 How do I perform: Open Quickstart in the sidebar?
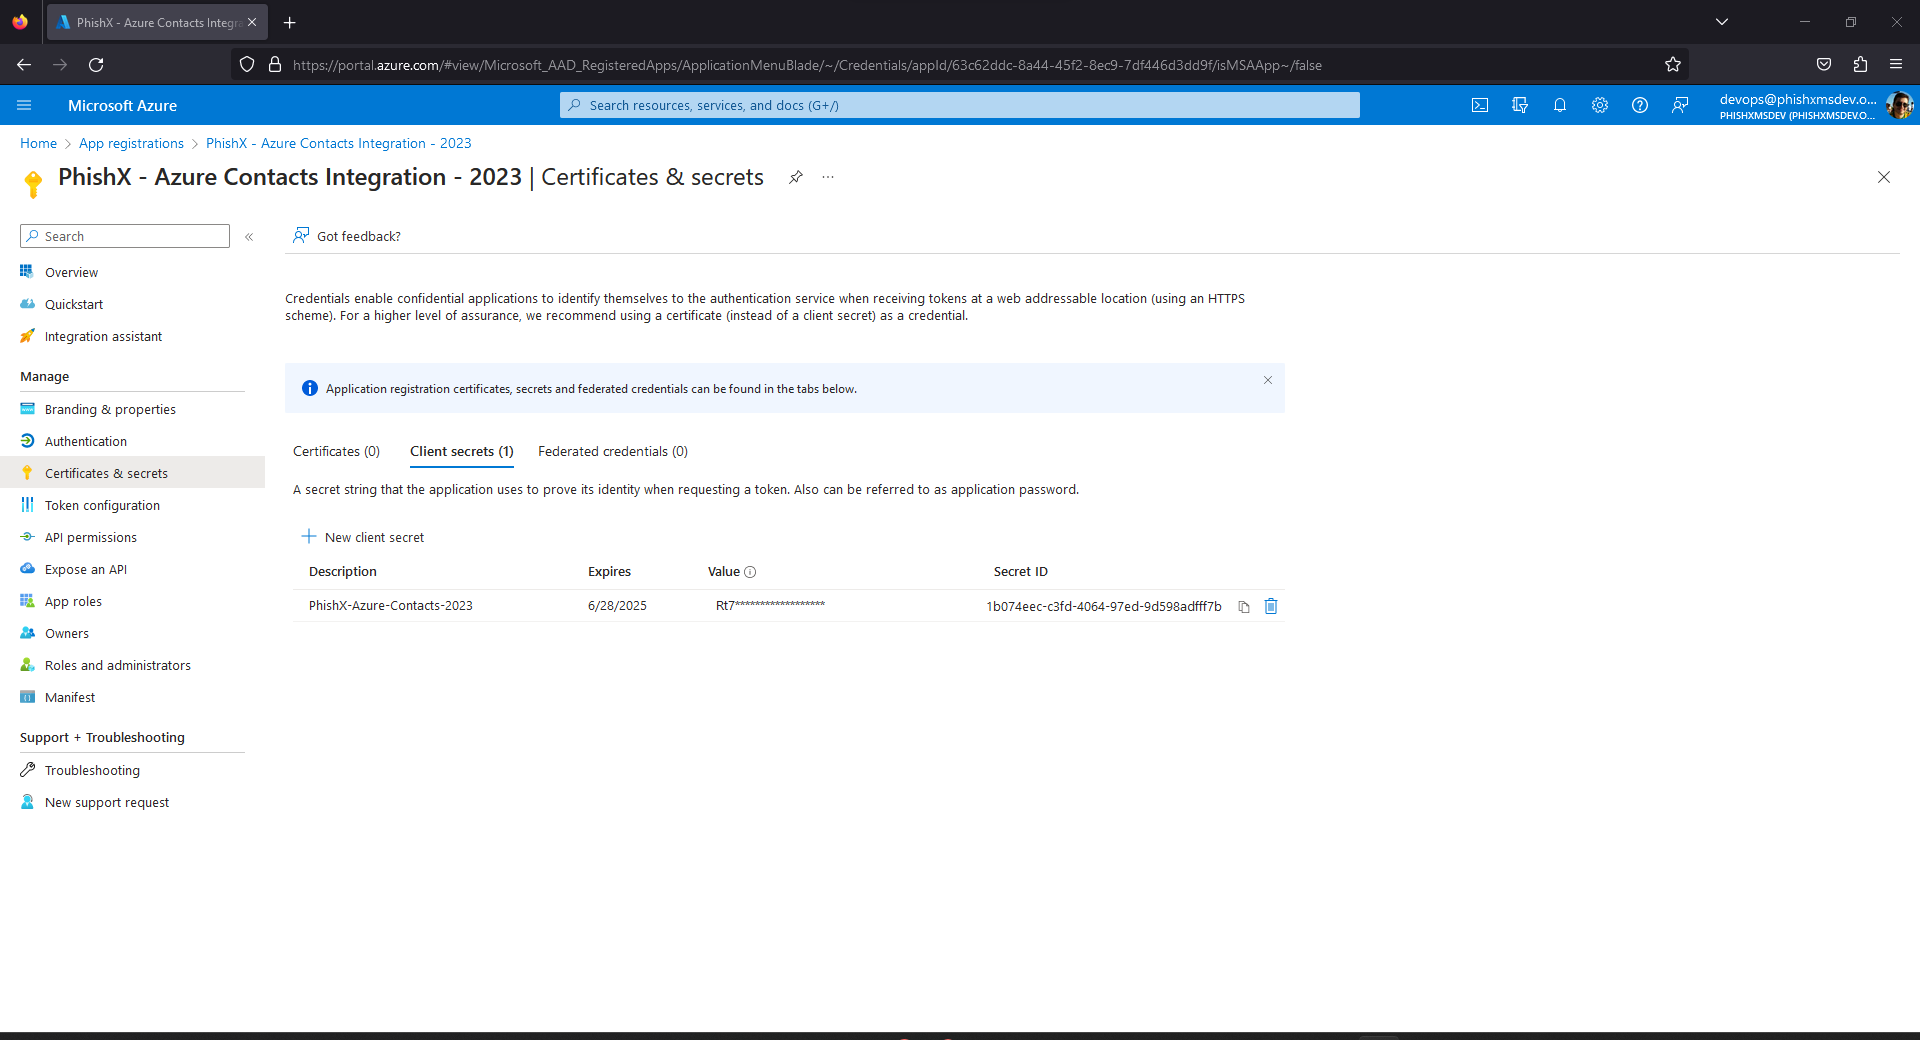tap(74, 304)
